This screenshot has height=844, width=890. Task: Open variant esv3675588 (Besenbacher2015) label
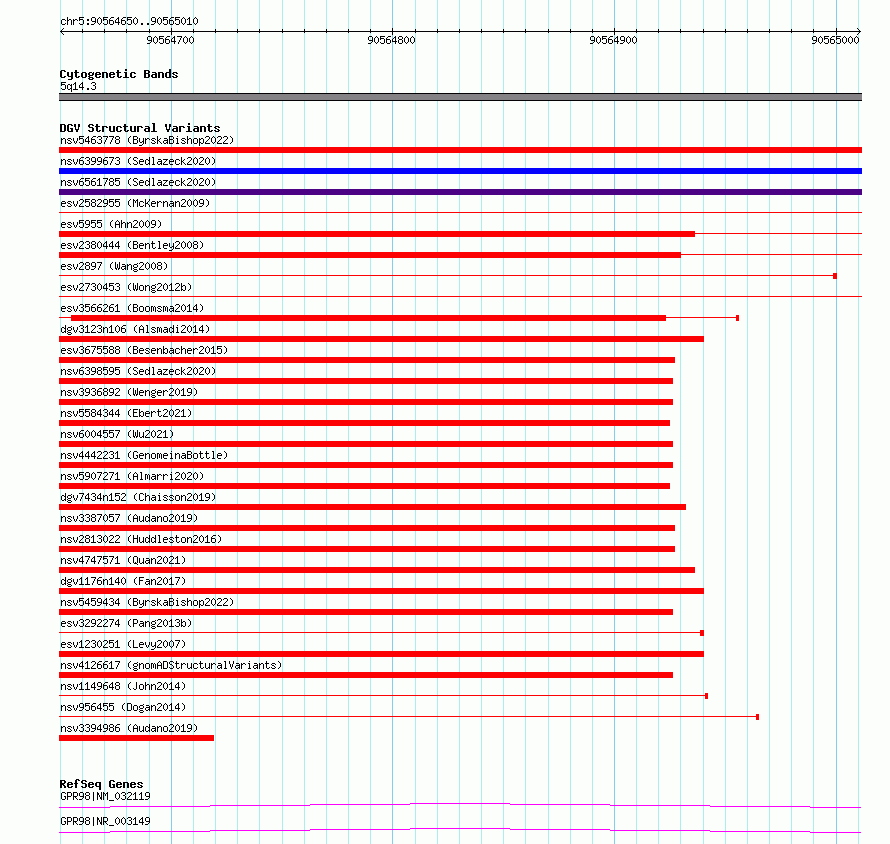[x=144, y=350]
